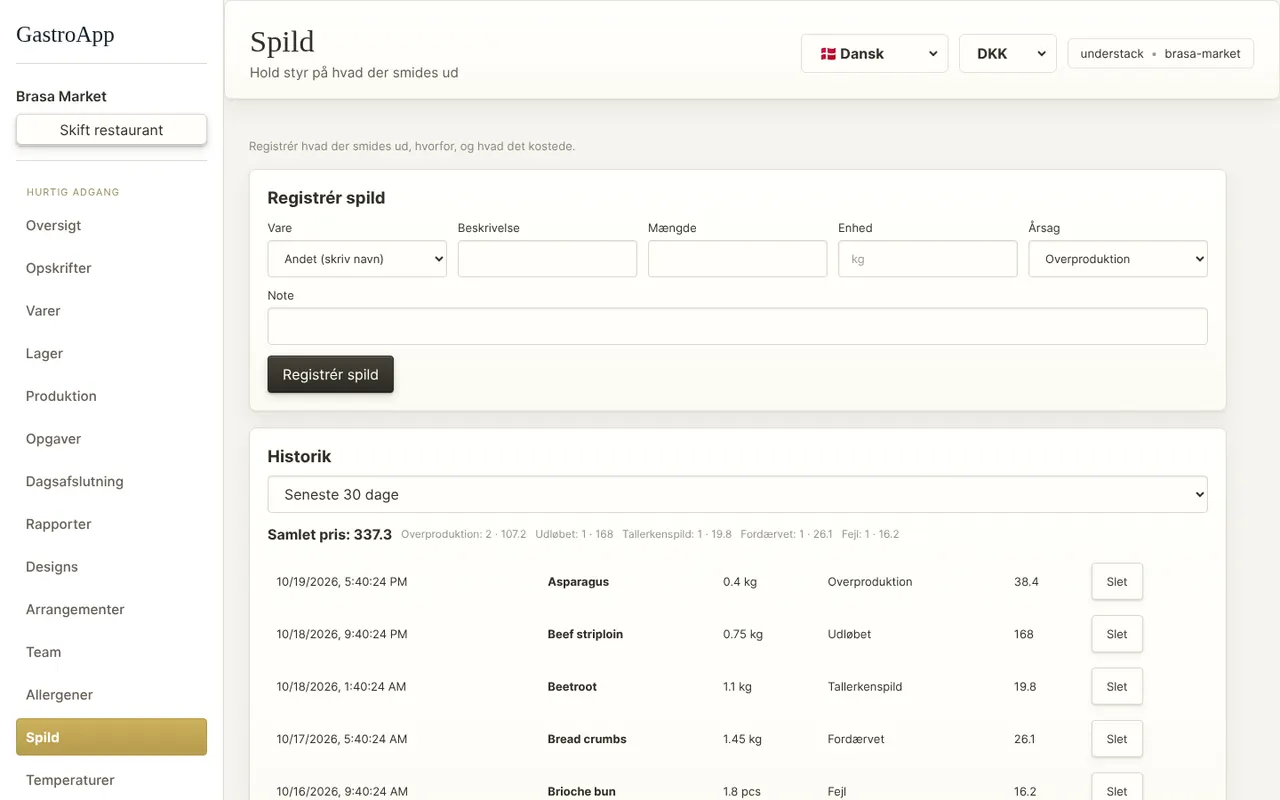1280x800 pixels.
Task: Click the 10/18/2026, 1:40:24 AM timestamp
Action: tap(341, 687)
